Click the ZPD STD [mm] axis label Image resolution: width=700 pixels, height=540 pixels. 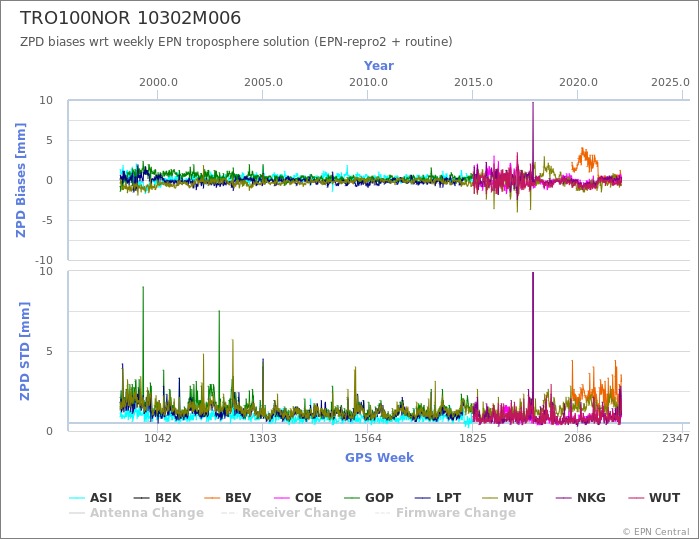[24, 351]
